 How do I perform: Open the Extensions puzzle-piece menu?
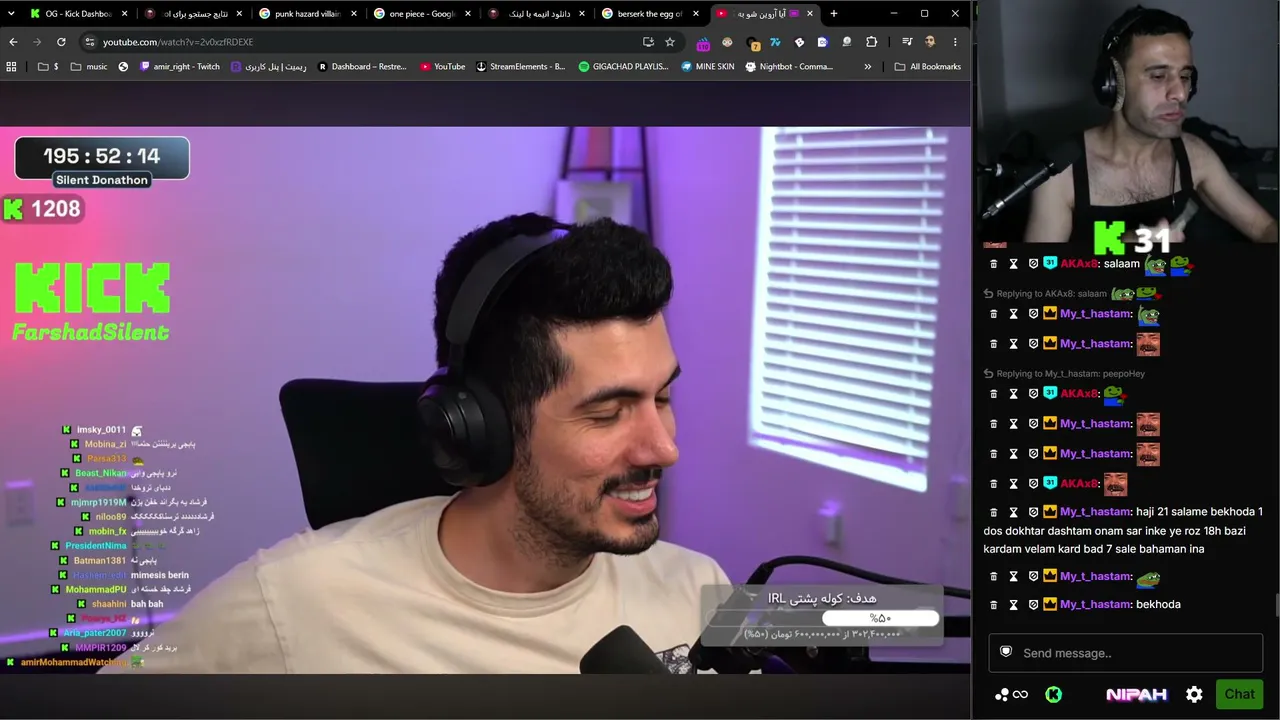pos(871,42)
